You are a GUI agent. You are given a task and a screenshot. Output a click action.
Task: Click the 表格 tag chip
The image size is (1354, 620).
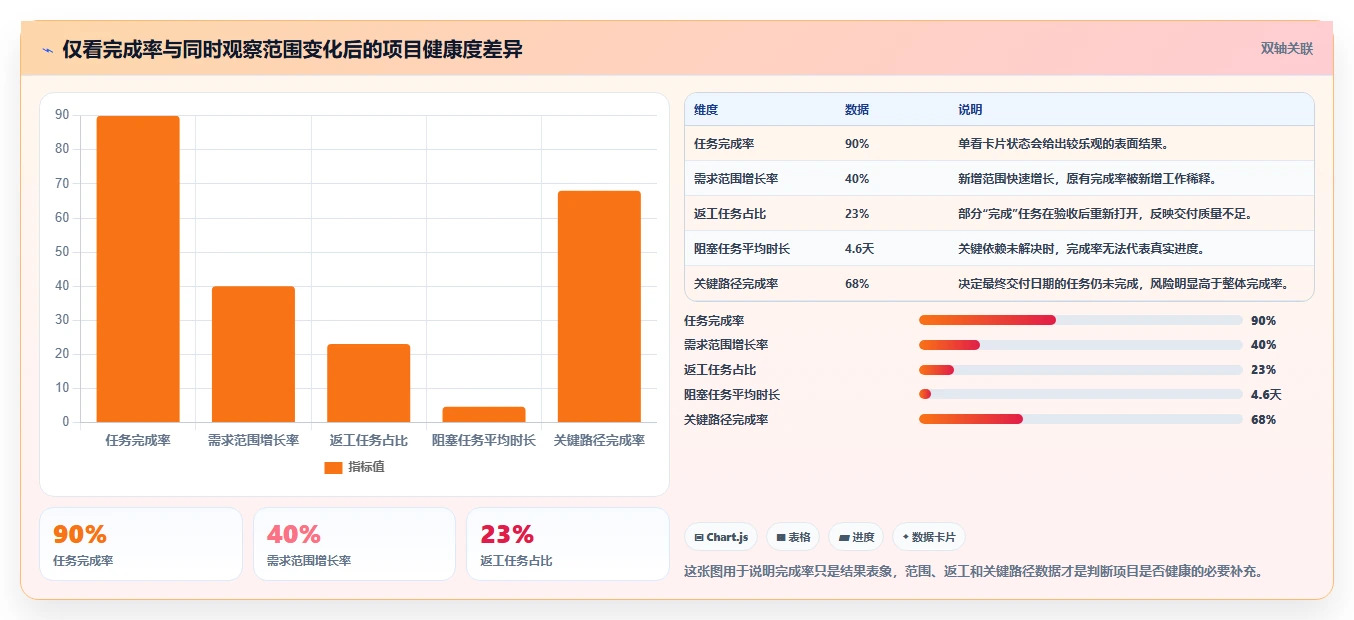click(793, 537)
